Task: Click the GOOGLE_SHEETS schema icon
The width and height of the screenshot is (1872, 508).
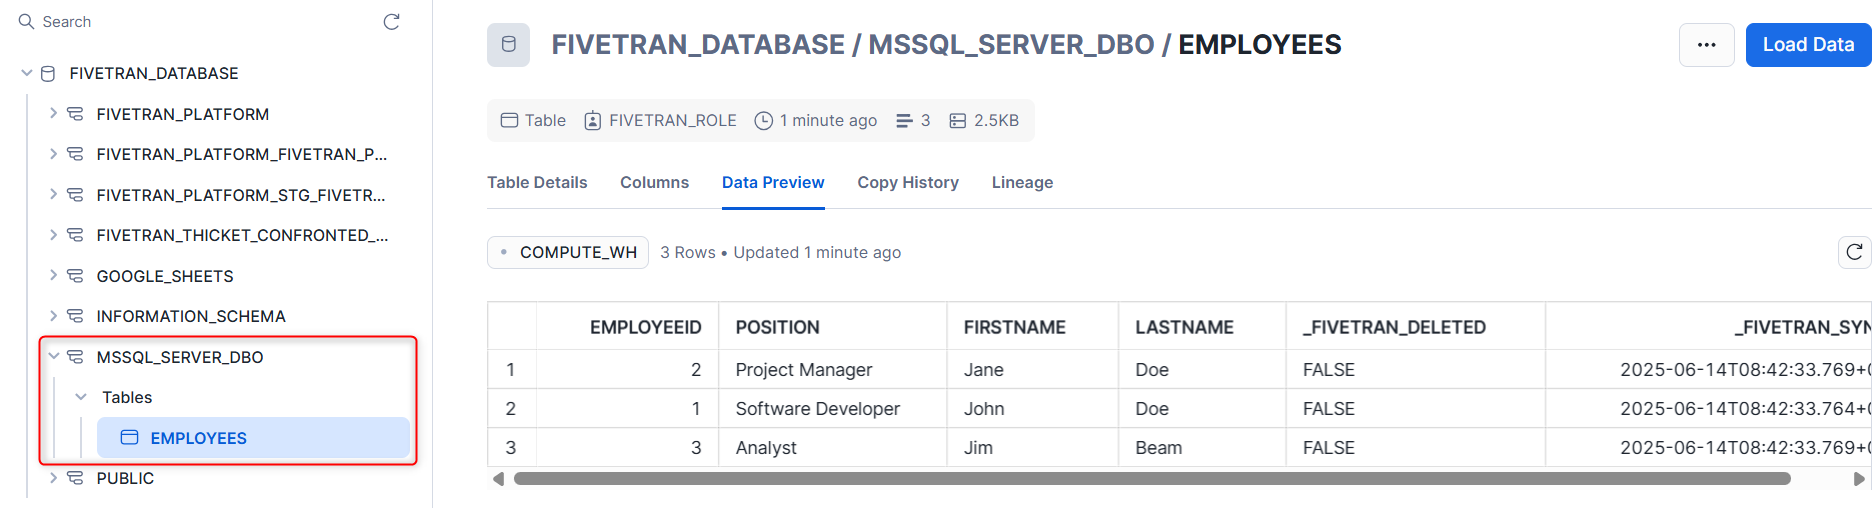Action: coord(75,276)
